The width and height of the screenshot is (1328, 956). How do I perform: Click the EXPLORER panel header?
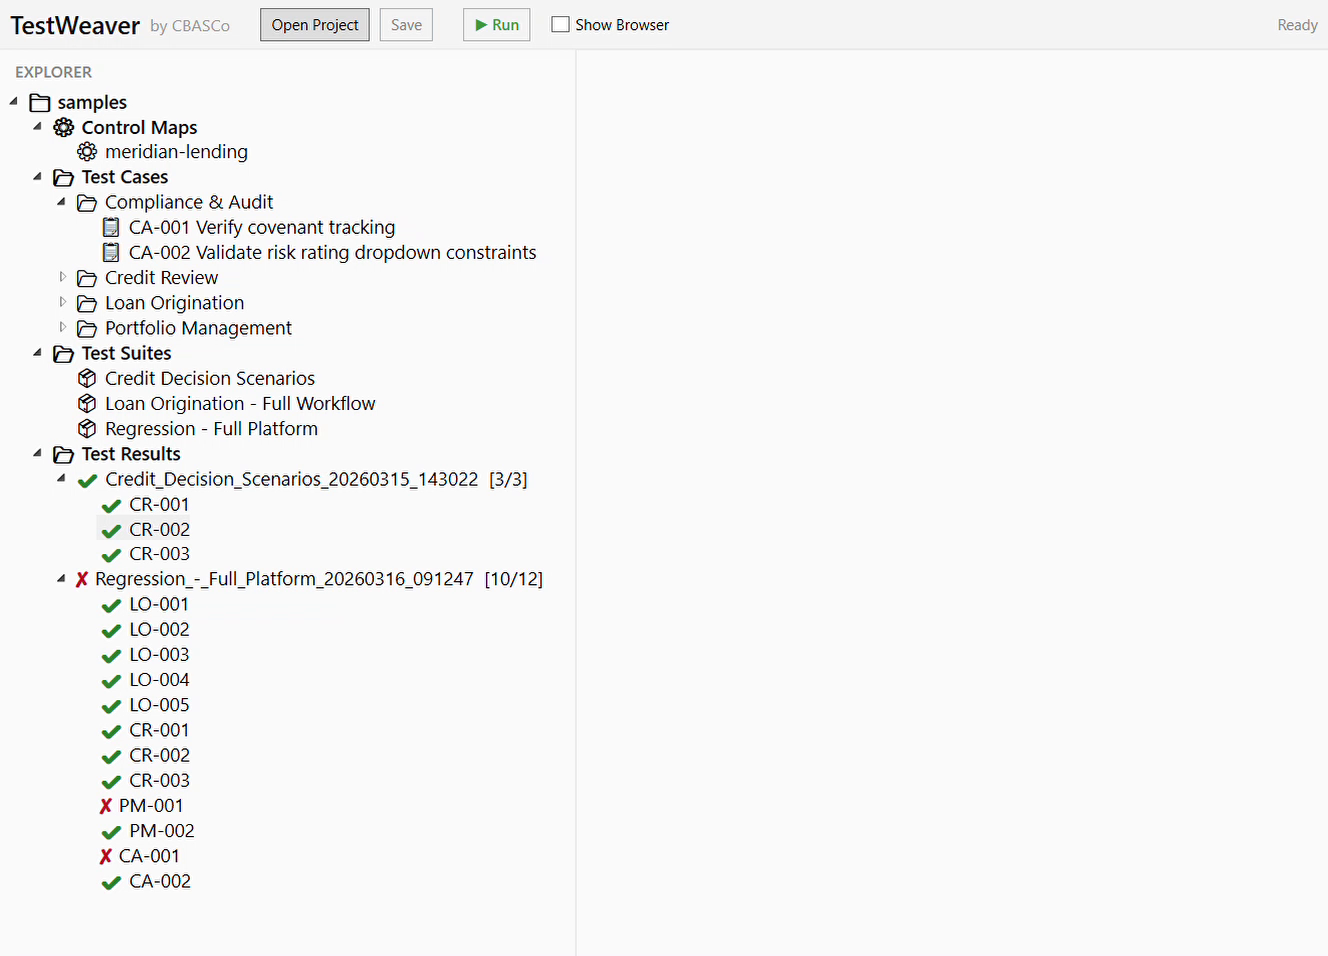point(53,72)
